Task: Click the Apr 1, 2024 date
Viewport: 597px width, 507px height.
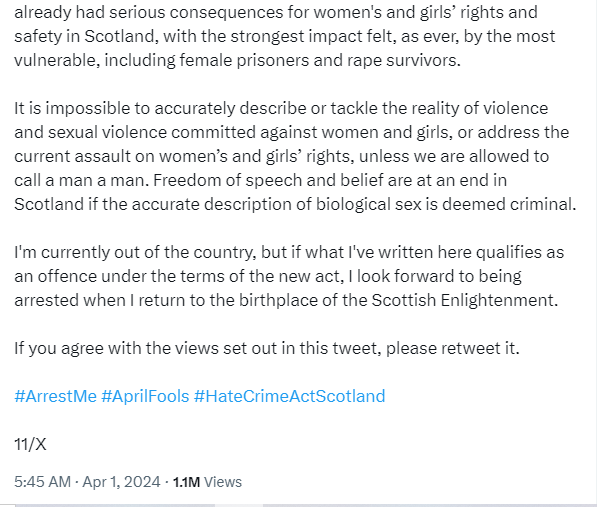Action: coord(121,482)
